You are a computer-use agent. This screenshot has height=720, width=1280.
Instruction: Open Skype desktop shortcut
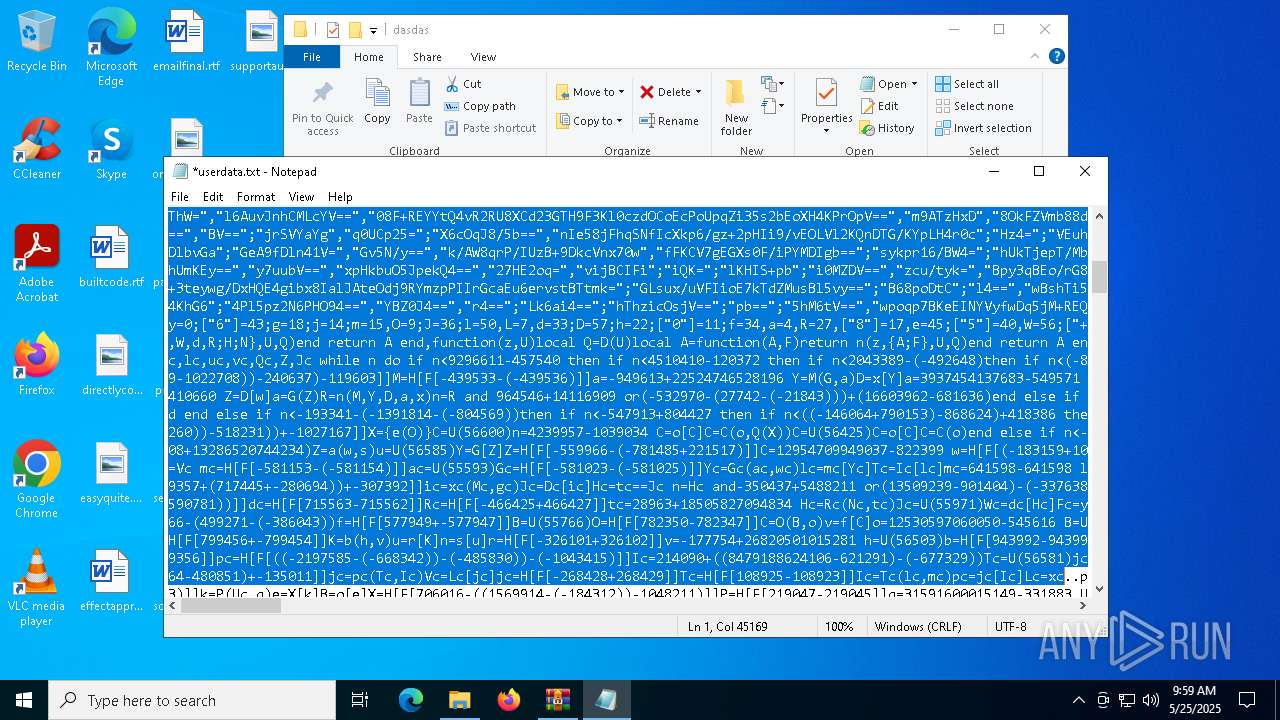point(111,149)
